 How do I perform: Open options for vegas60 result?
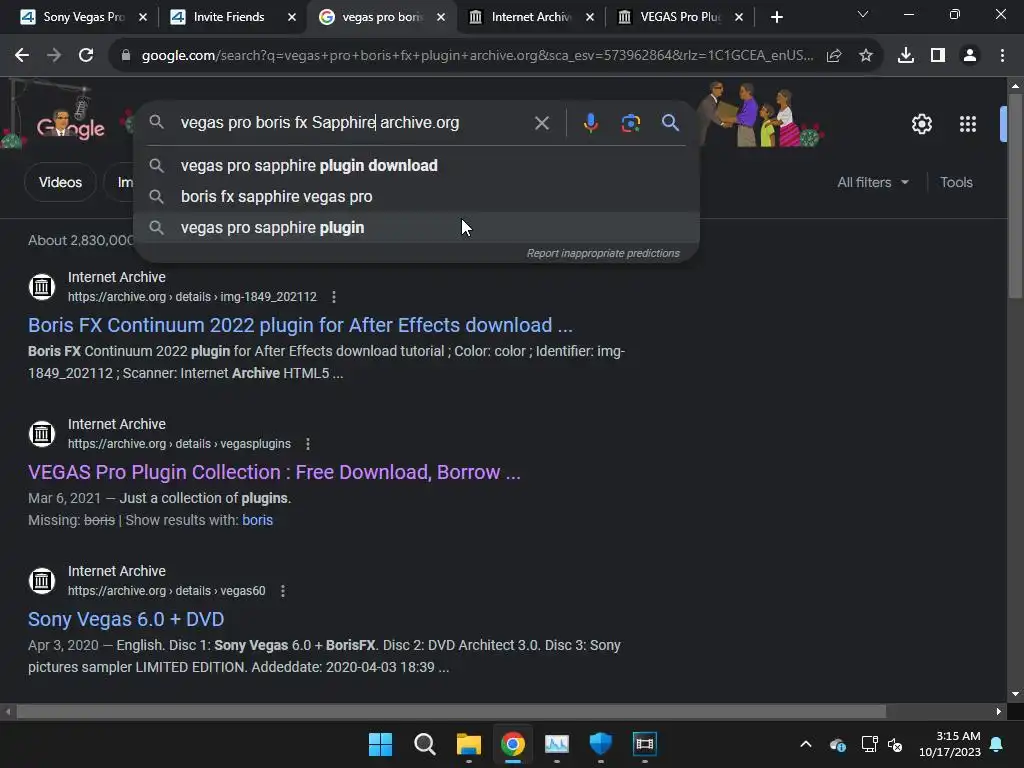283,591
